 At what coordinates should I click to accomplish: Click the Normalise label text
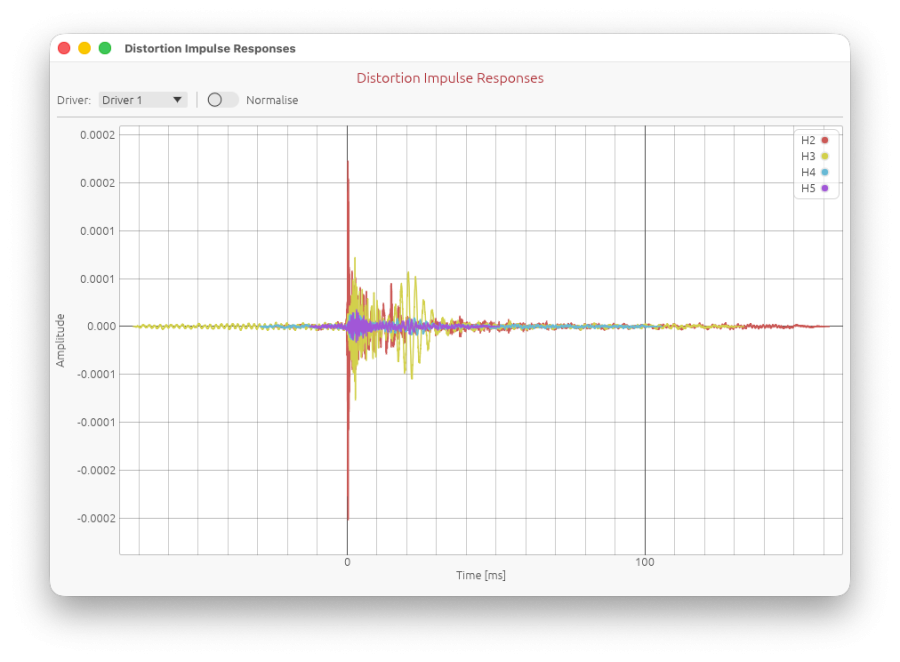pyautogui.click(x=272, y=100)
